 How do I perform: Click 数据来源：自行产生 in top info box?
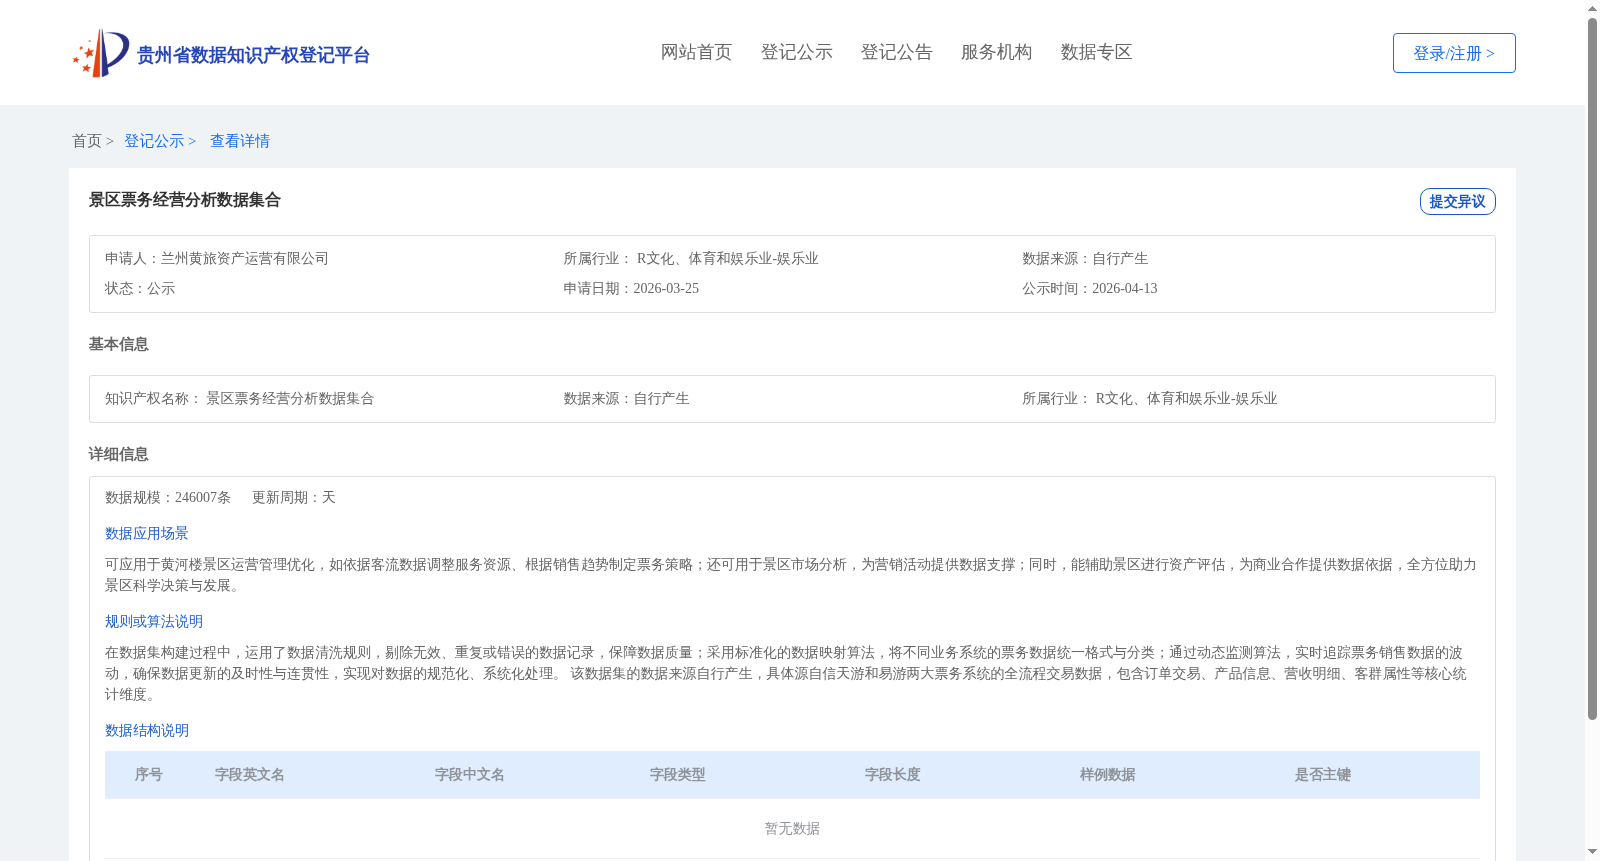click(x=1085, y=258)
